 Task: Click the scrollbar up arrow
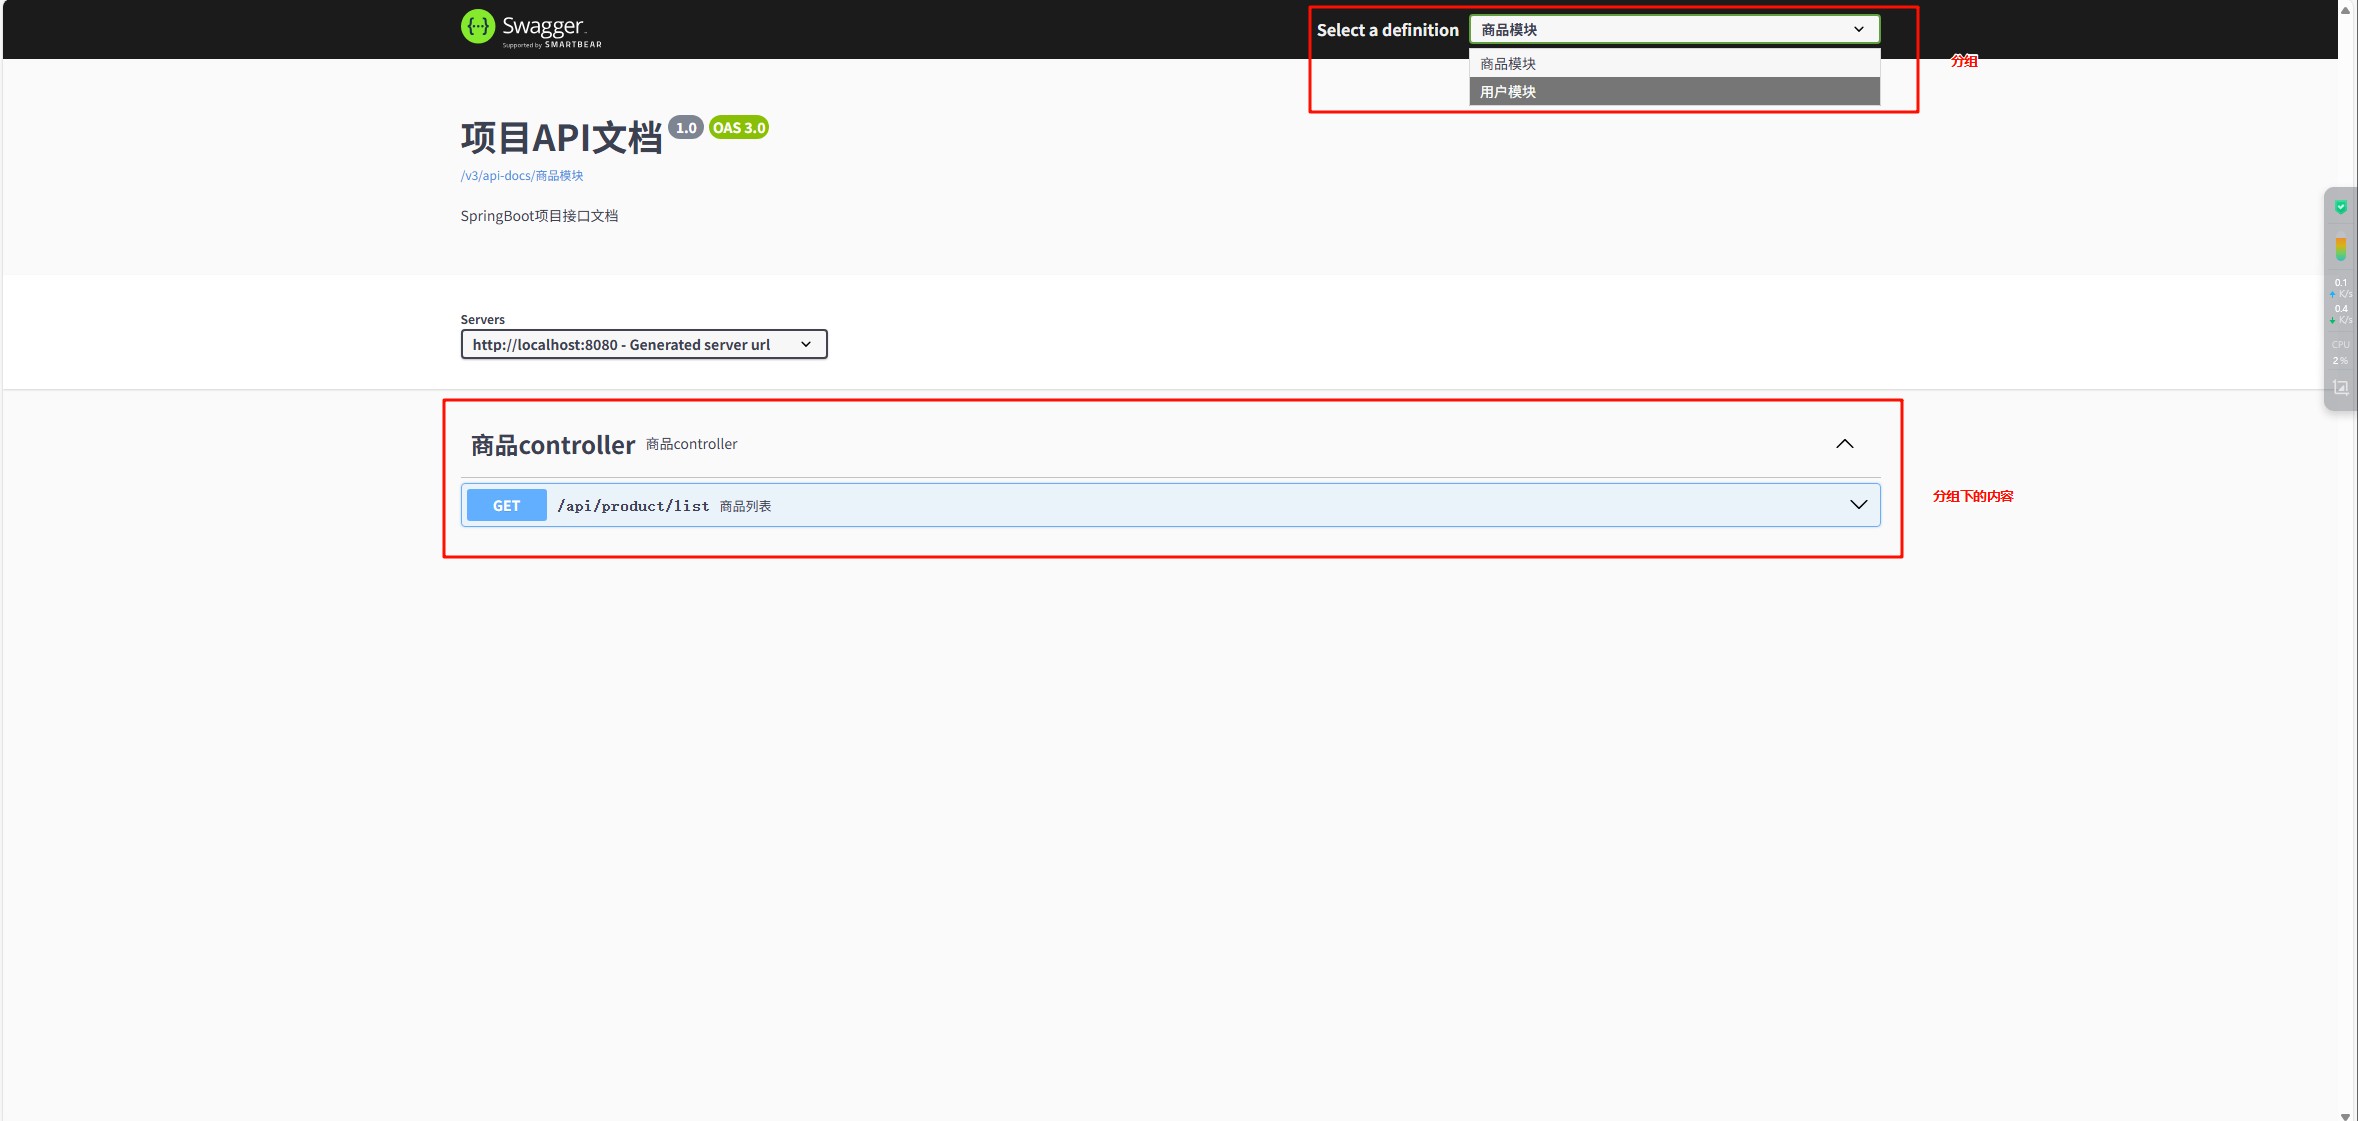(x=2345, y=10)
